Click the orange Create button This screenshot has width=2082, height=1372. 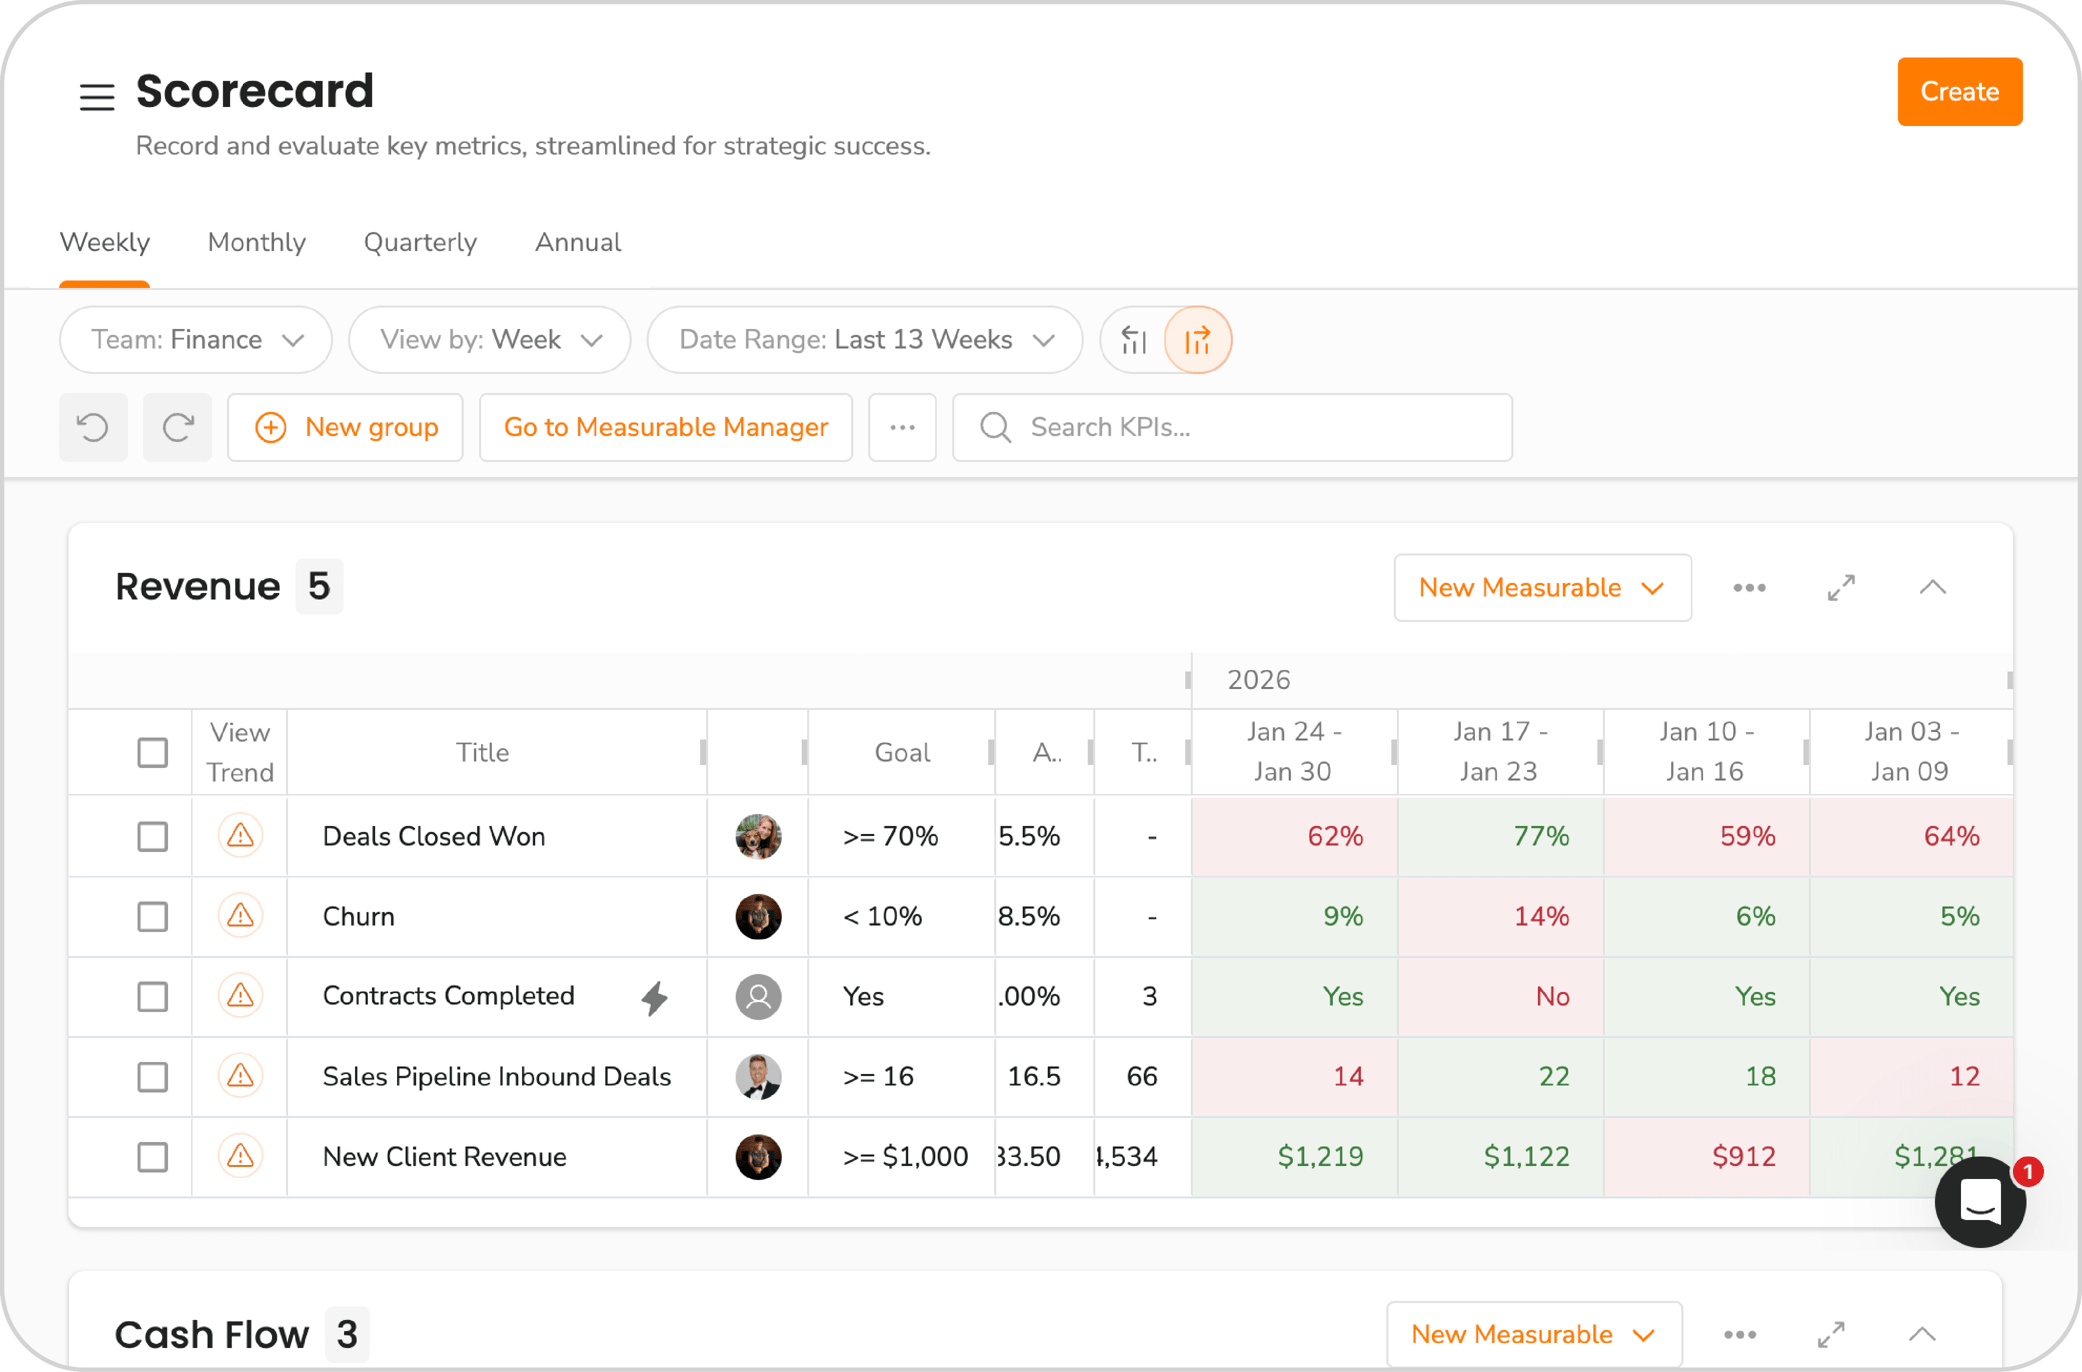[x=1960, y=92]
